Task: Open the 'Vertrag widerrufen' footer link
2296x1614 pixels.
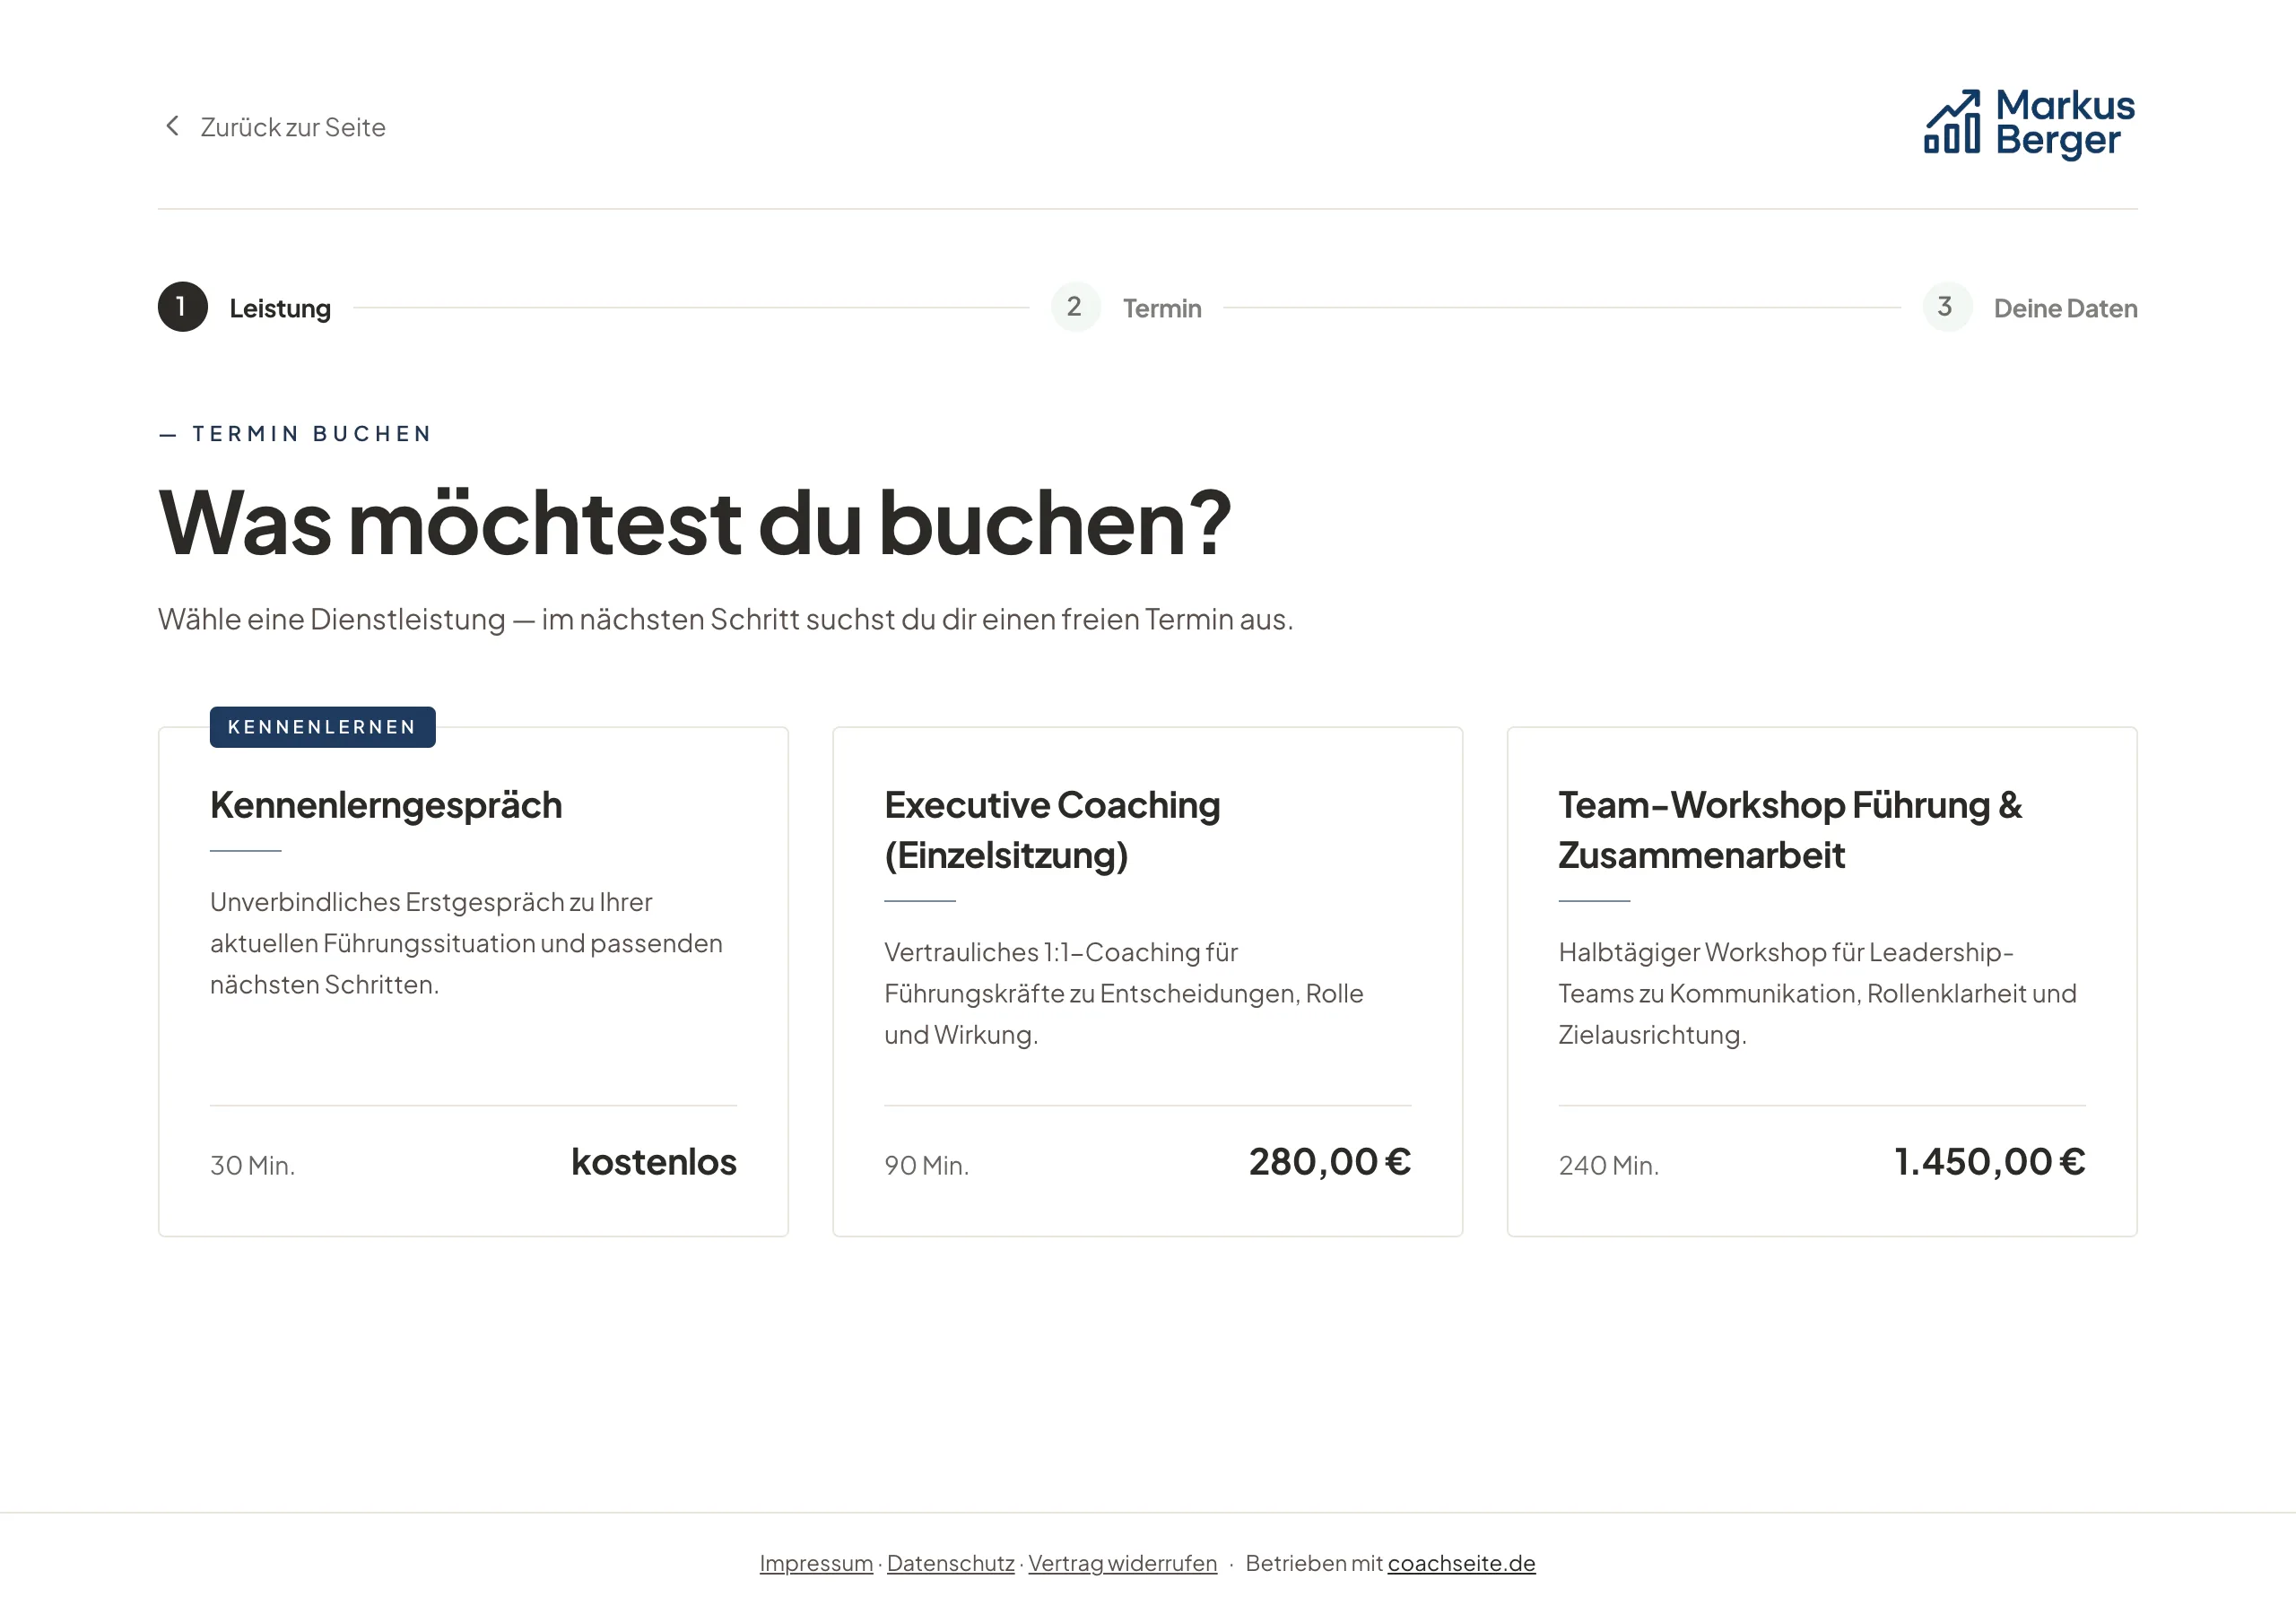Action: pyautogui.click(x=1122, y=1563)
